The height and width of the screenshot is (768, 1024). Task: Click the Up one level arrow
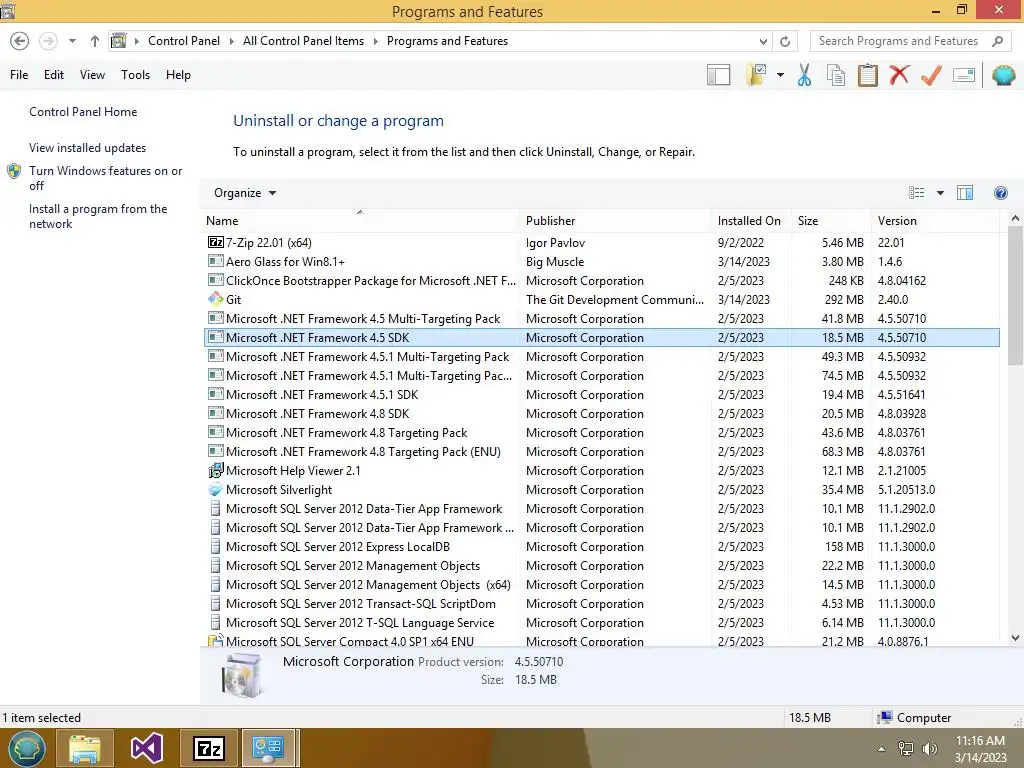click(x=95, y=41)
